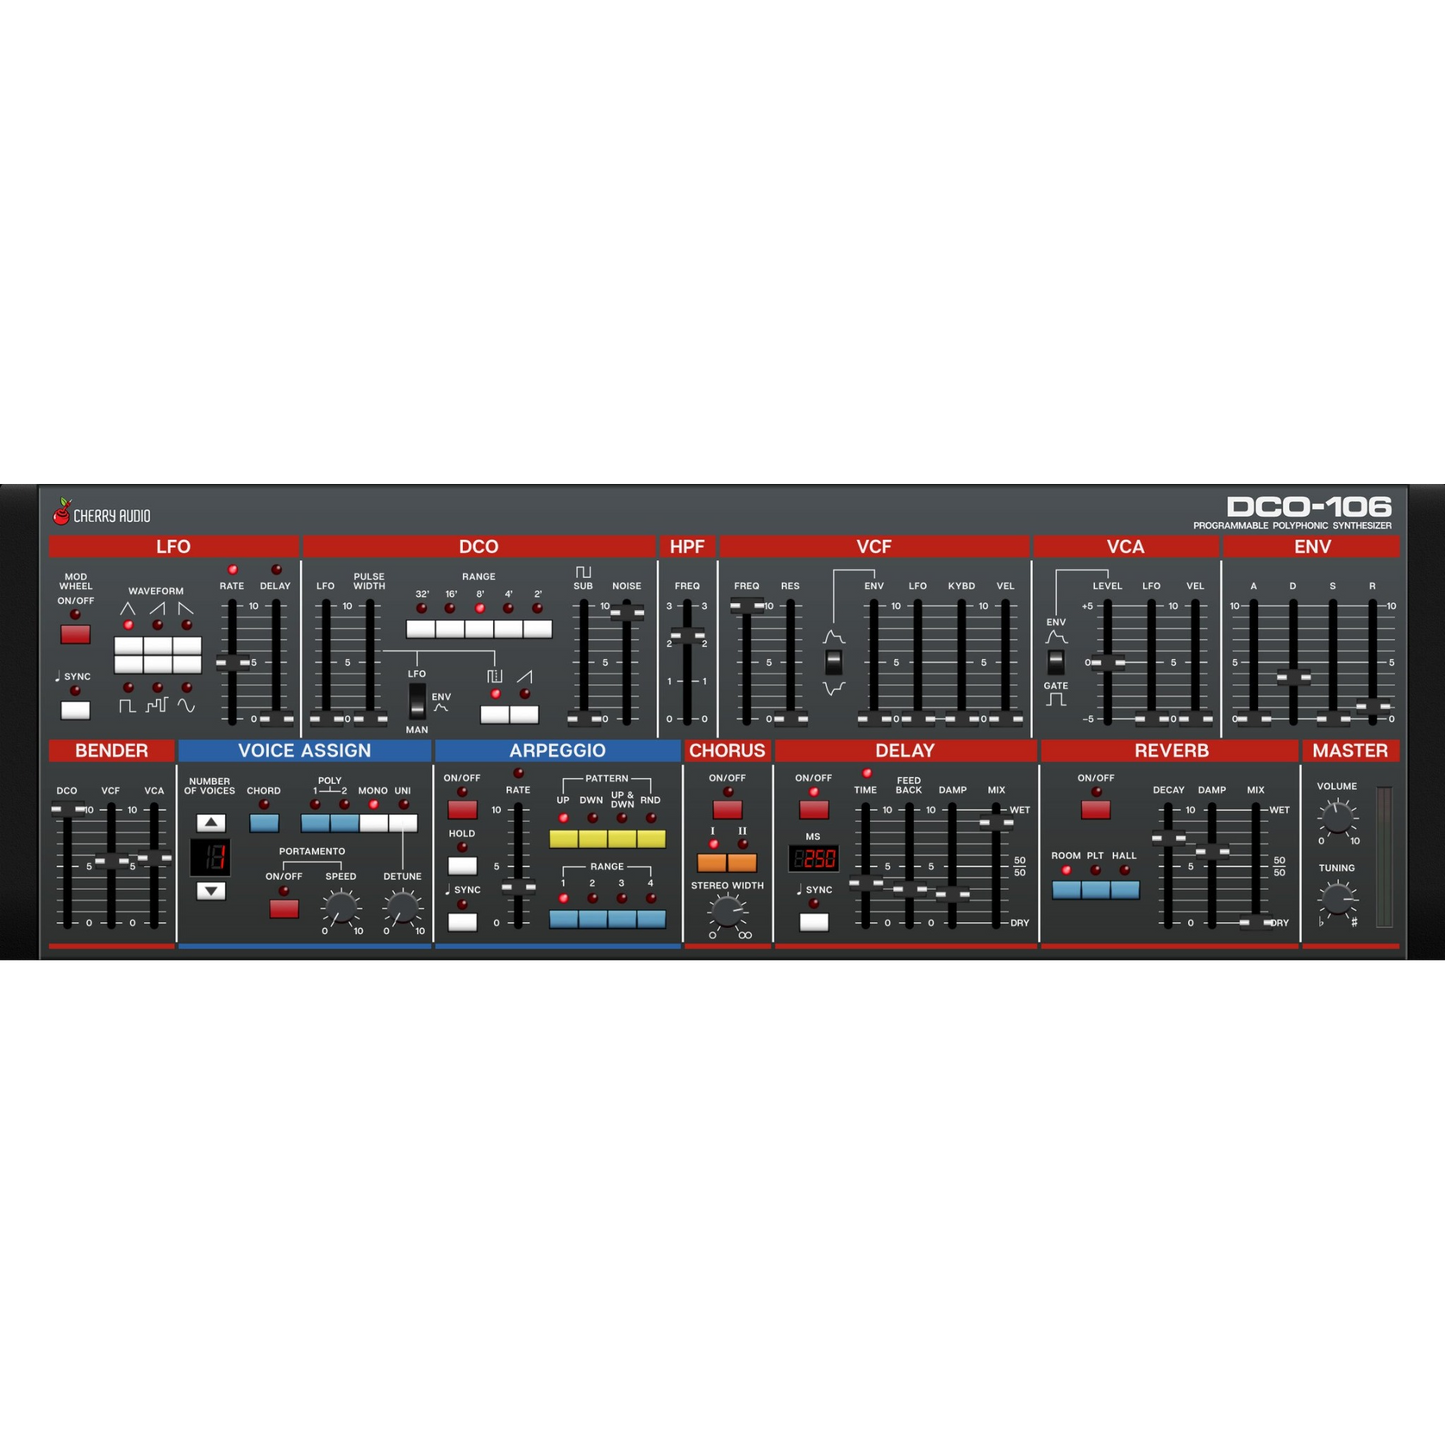Viewport: 1445px width, 1445px height.
Task: Select the 16' DCO range button
Action: (450, 629)
